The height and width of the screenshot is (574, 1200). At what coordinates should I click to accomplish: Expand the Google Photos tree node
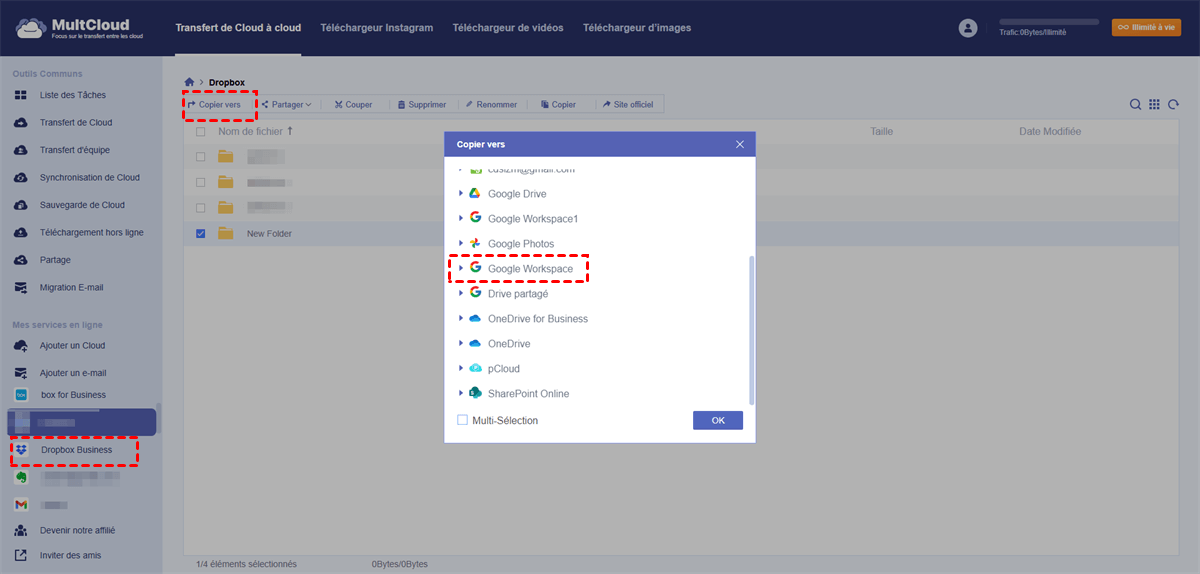click(461, 243)
